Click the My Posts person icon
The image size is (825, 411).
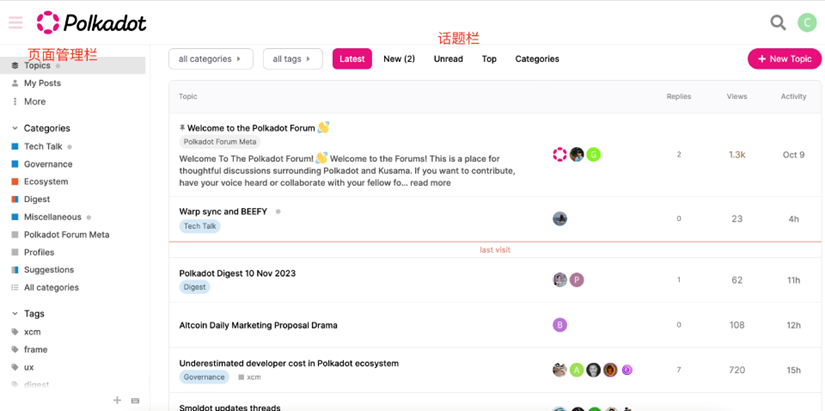pyautogui.click(x=15, y=83)
